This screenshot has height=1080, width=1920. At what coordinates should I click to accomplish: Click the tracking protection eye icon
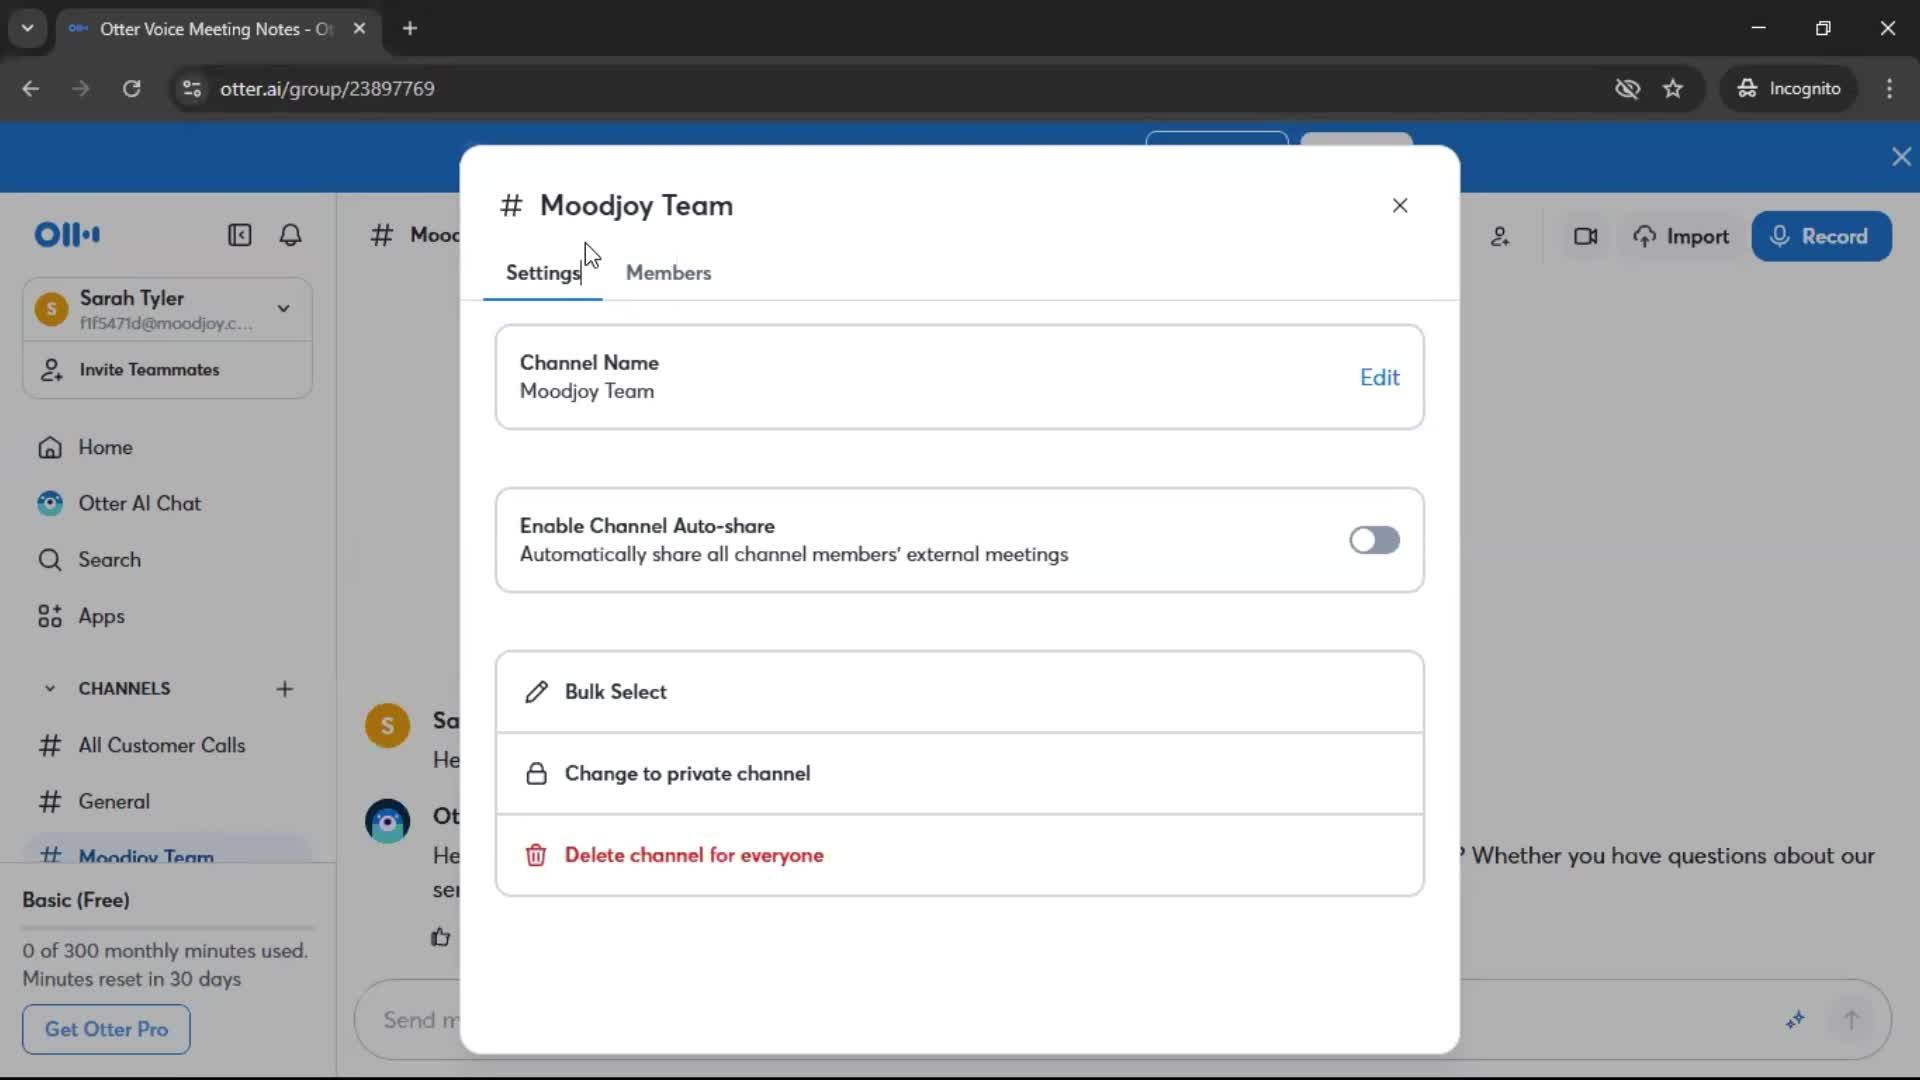pyautogui.click(x=1627, y=88)
